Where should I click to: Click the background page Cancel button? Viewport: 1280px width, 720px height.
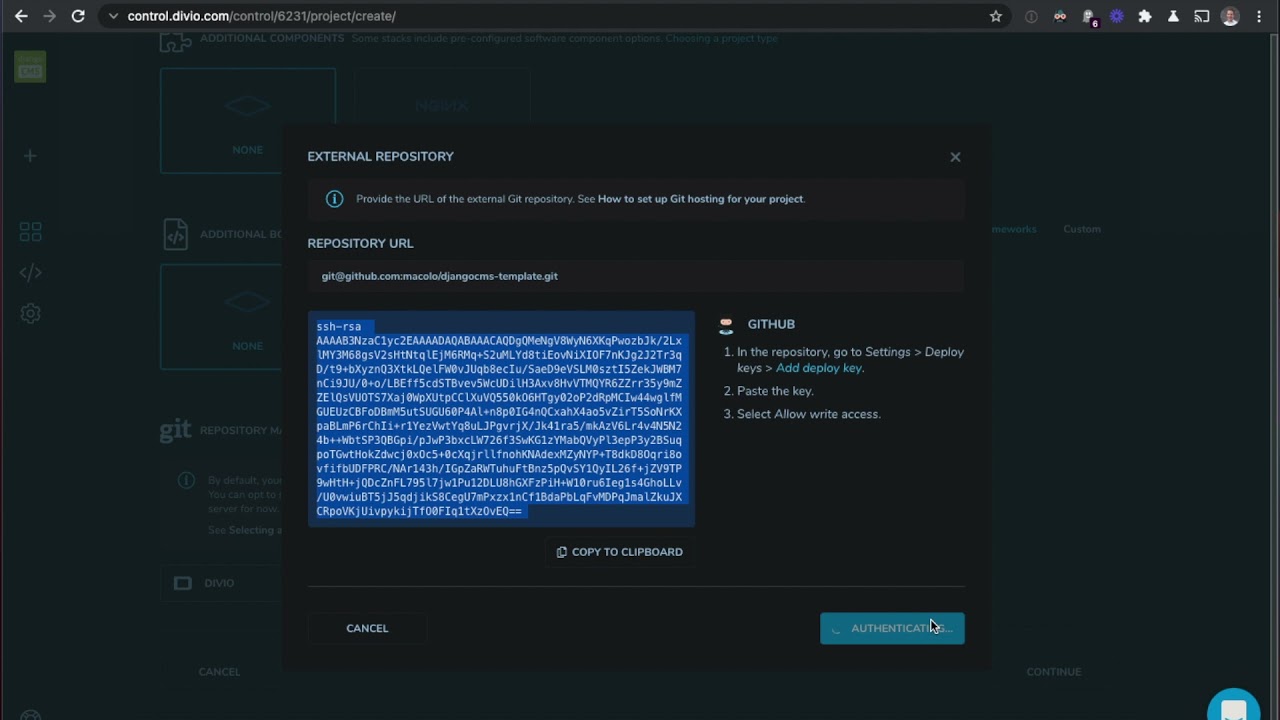click(x=219, y=672)
